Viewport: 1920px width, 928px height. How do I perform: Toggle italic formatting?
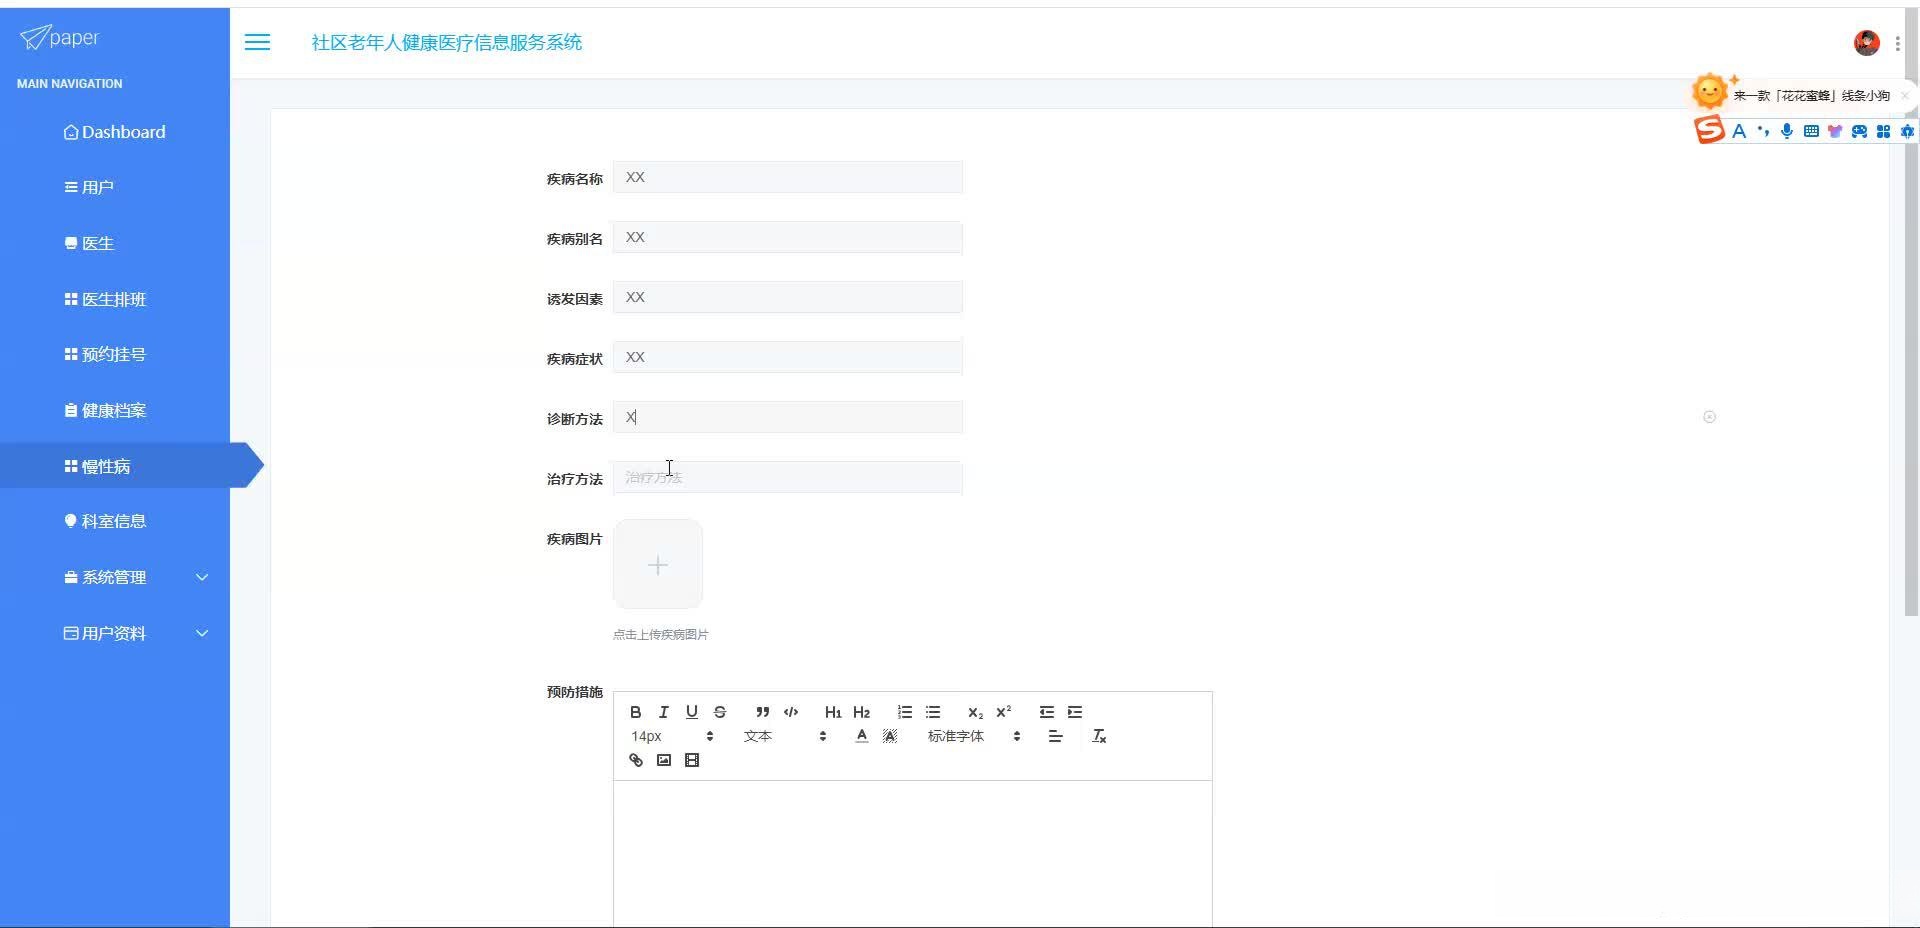663,712
